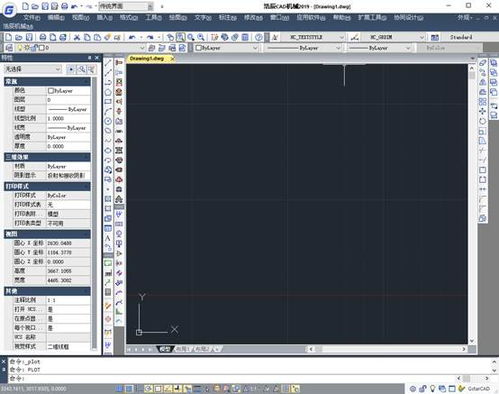Screen dimensions: 499x394
Task: Open the 帮助 (Help) menu
Action: [342, 17]
